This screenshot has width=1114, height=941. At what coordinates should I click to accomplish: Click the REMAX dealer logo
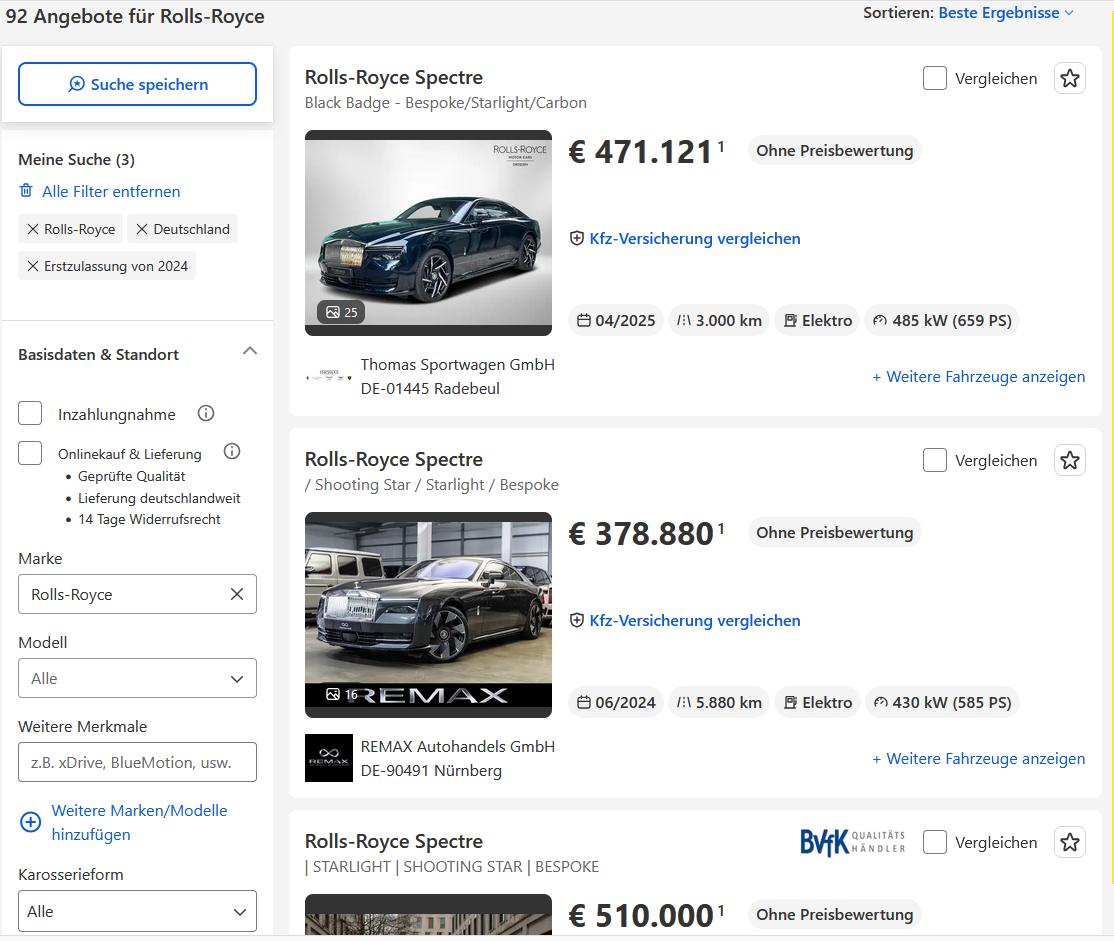click(329, 758)
